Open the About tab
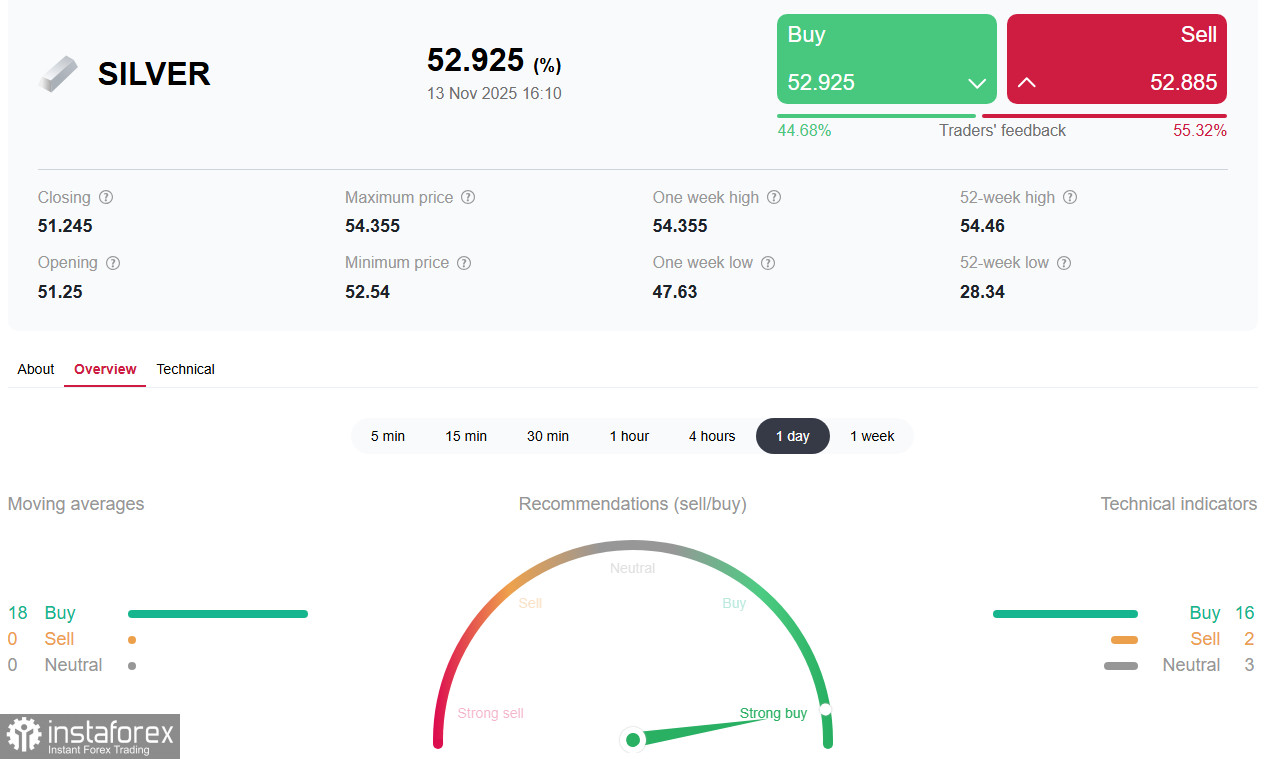The width and height of the screenshot is (1267, 759). (x=35, y=369)
